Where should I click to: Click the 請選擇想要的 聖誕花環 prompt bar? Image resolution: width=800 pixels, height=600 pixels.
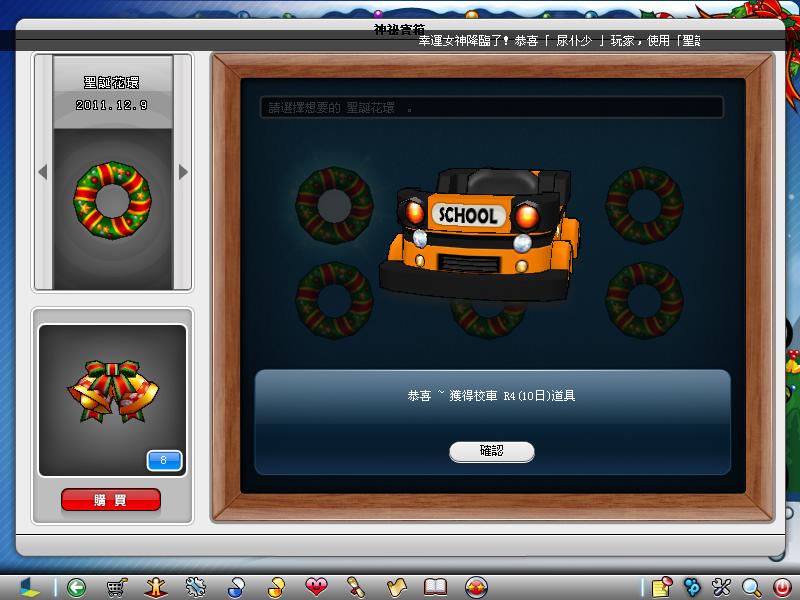coord(491,108)
